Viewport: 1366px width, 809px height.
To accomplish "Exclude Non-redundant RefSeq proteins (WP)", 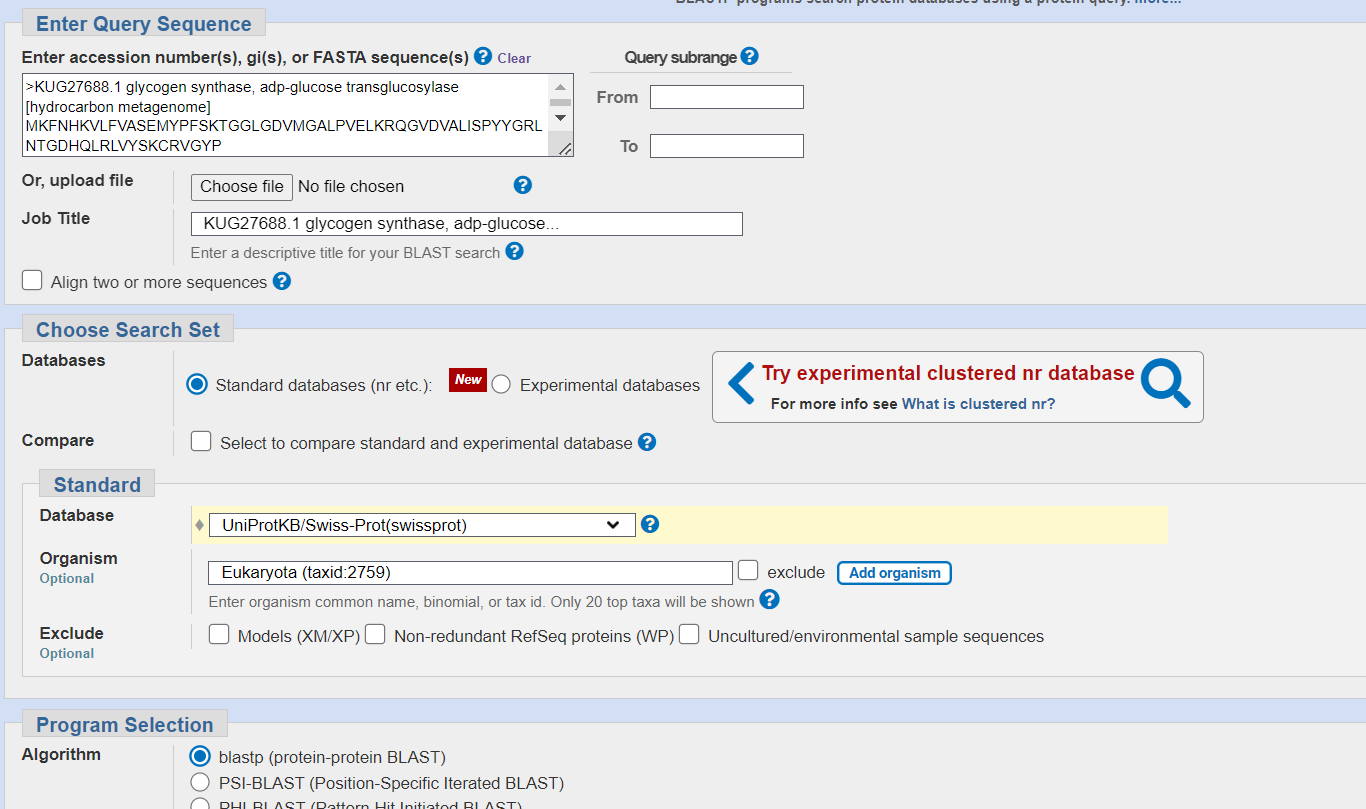I will pos(375,634).
